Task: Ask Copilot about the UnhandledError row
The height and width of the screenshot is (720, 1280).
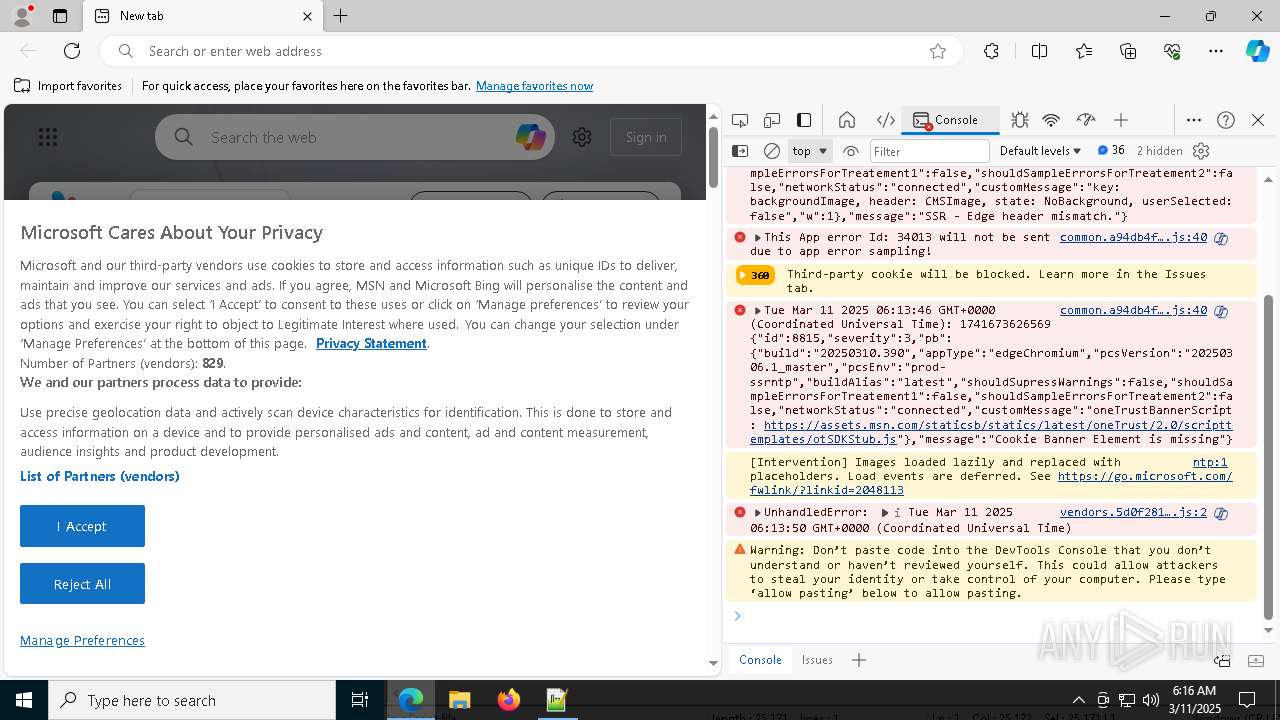Action: point(1221,513)
